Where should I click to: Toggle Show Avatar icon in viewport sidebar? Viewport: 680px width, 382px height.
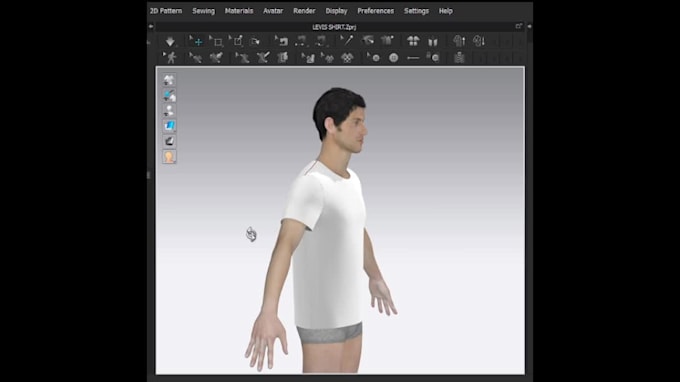pos(169,111)
